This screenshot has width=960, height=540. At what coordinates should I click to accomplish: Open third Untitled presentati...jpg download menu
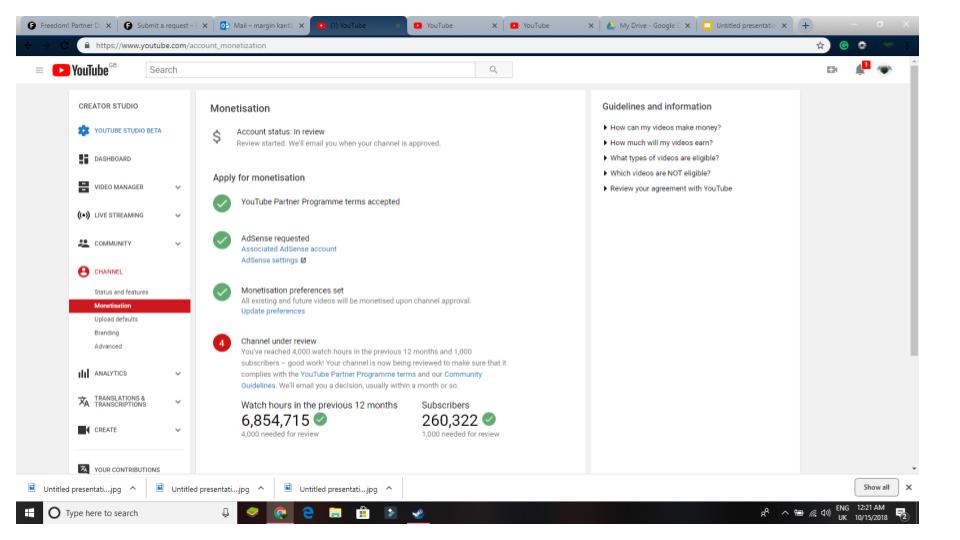(389, 489)
